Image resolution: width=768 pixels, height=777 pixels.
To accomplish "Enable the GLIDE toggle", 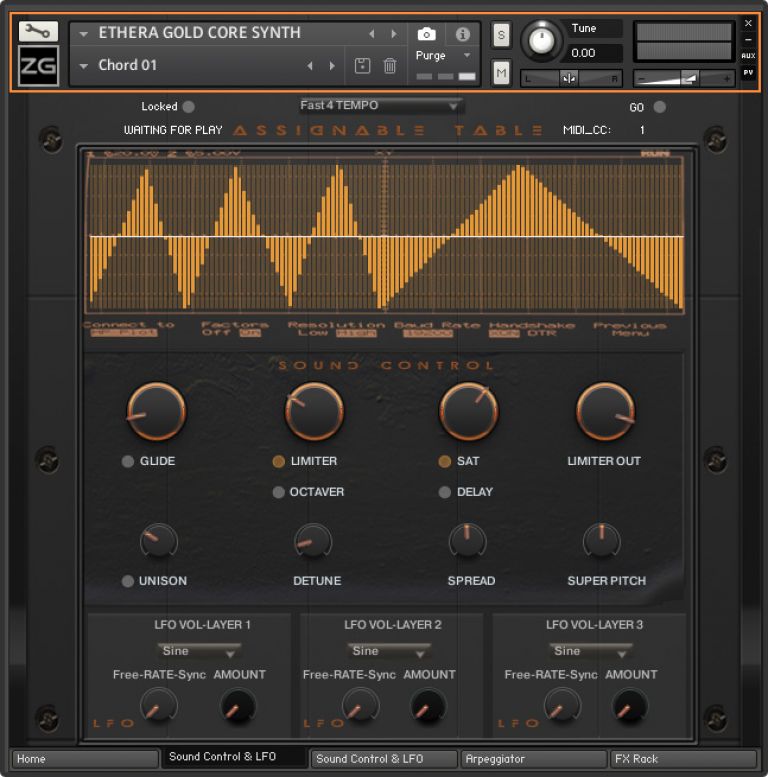I will 128,461.
